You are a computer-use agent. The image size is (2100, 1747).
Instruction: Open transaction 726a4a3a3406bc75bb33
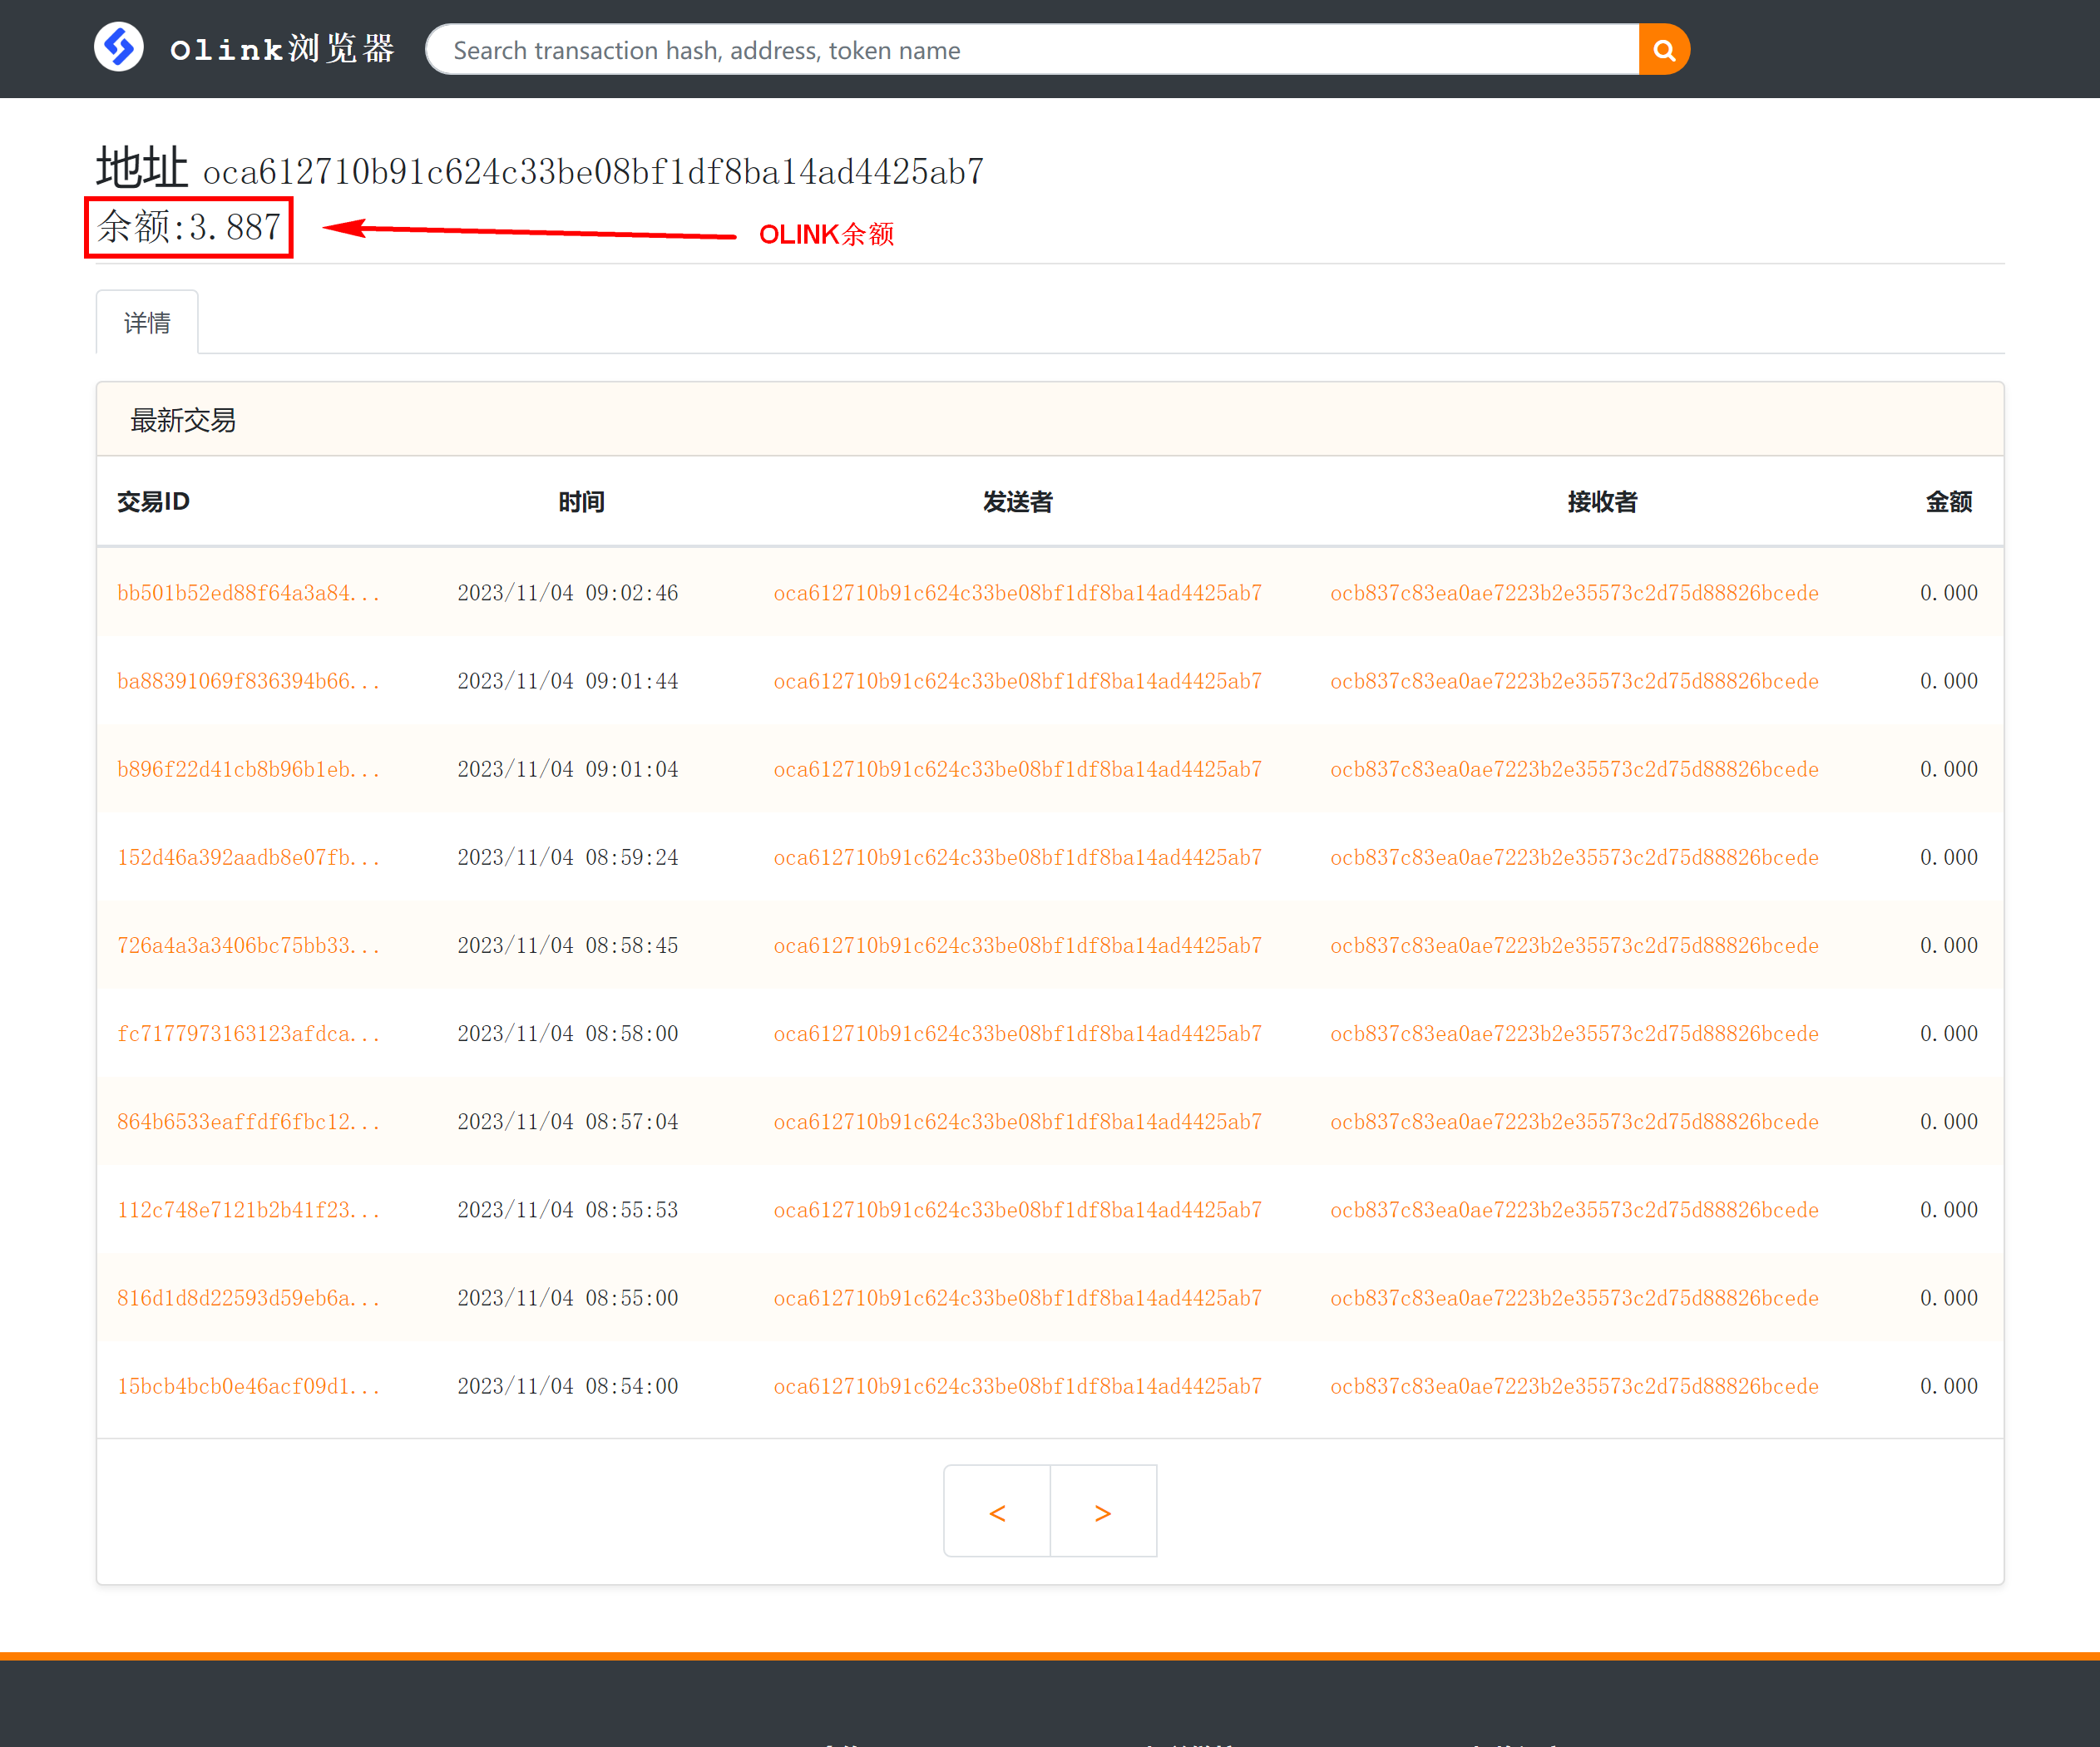tap(248, 945)
